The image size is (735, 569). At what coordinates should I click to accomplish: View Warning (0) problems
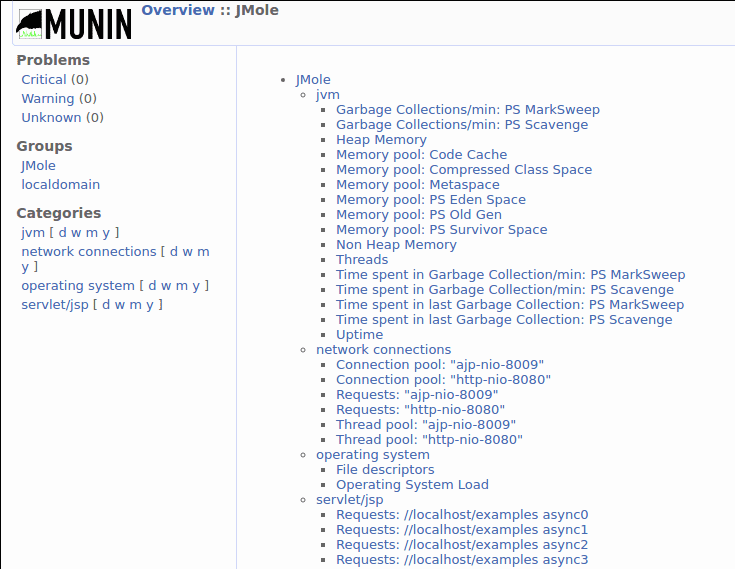(x=59, y=99)
